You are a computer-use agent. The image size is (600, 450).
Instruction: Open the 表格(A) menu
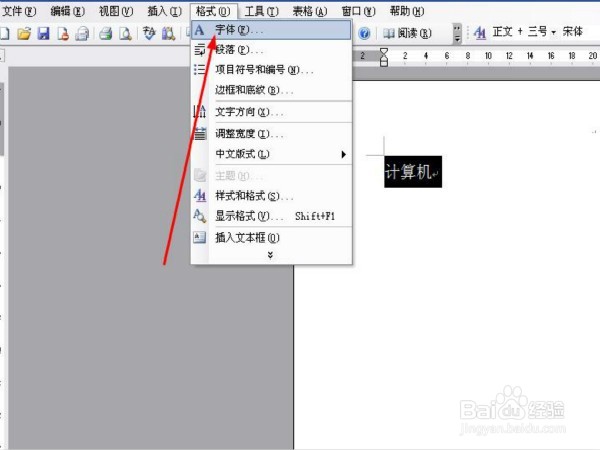pos(310,11)
